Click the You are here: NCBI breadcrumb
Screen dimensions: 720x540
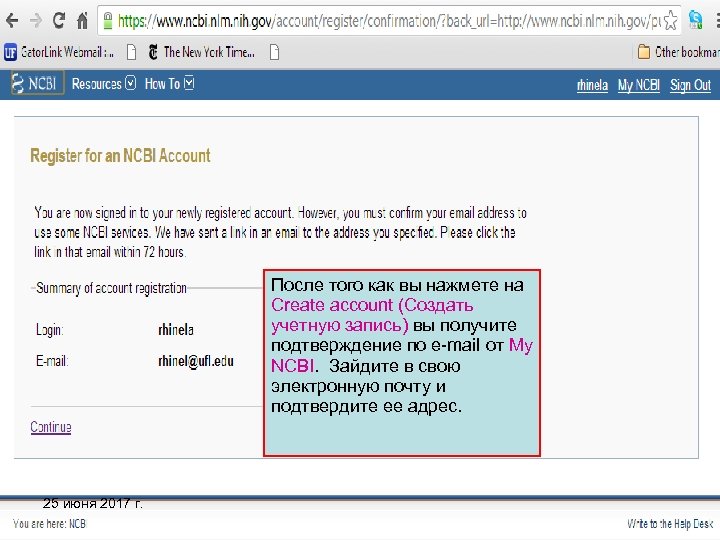coord(49,523)
